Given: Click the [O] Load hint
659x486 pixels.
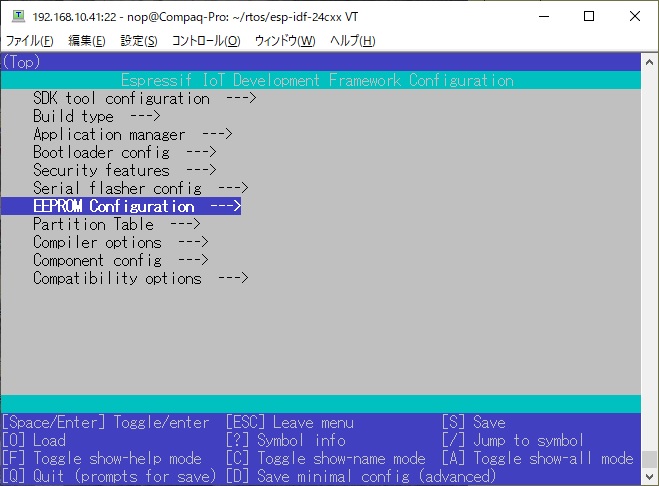Looking at the screenshot, I should tap(34, 441).
